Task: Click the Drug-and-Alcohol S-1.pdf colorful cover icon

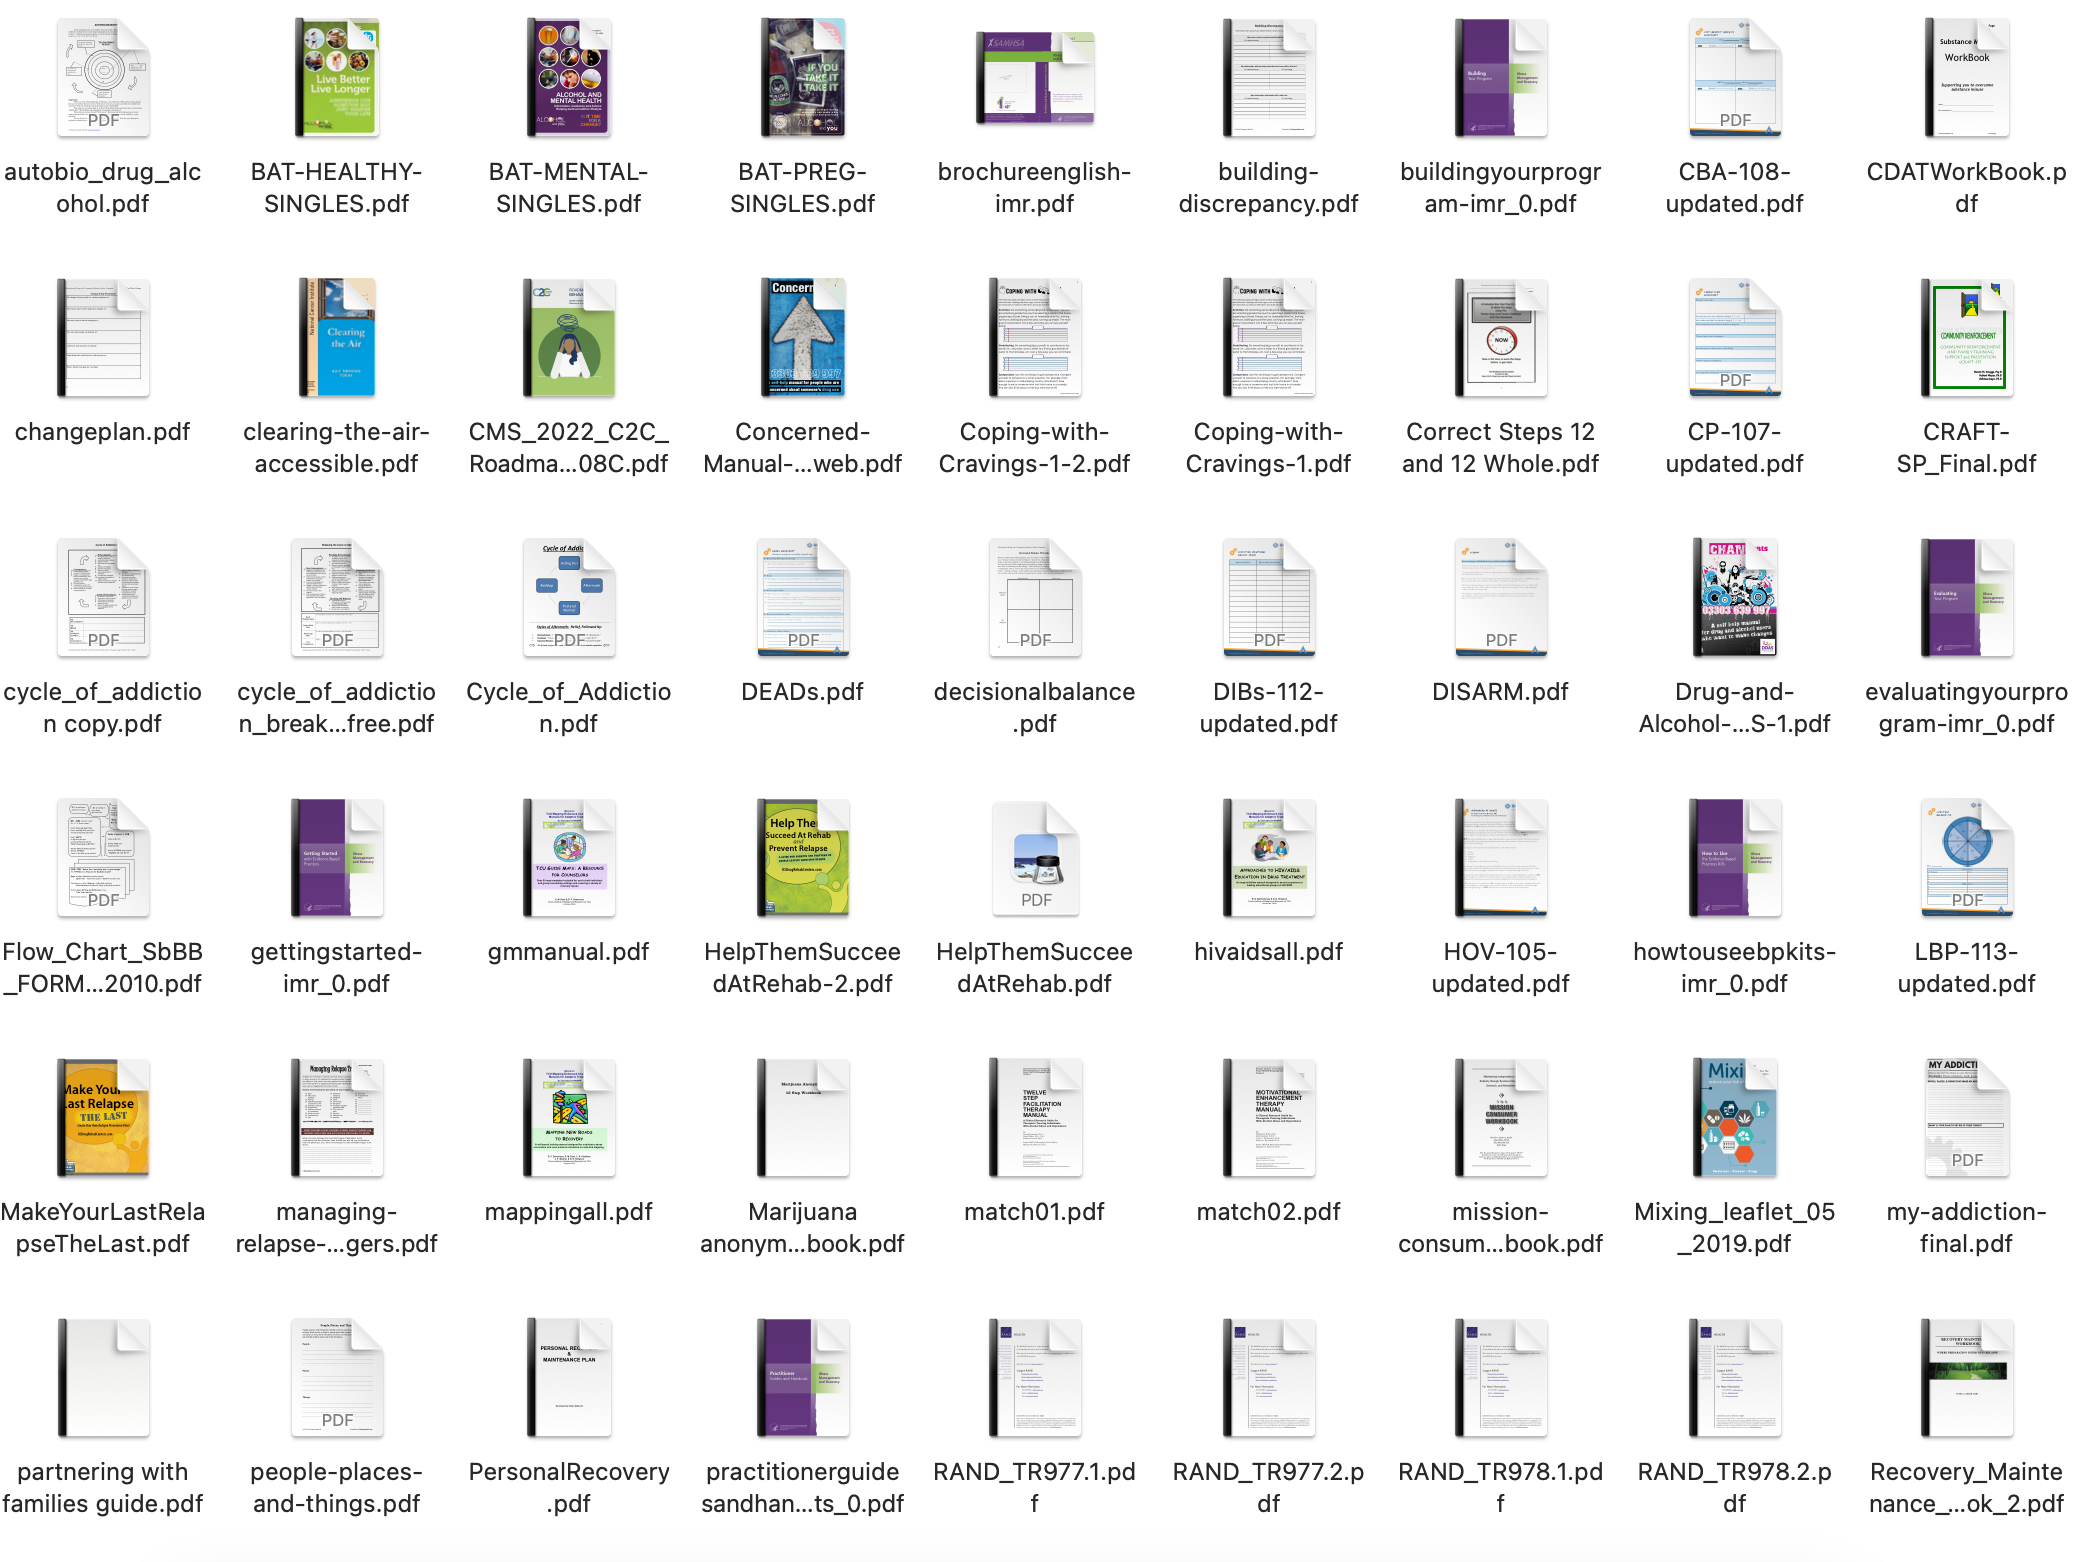Action: 1734,598
